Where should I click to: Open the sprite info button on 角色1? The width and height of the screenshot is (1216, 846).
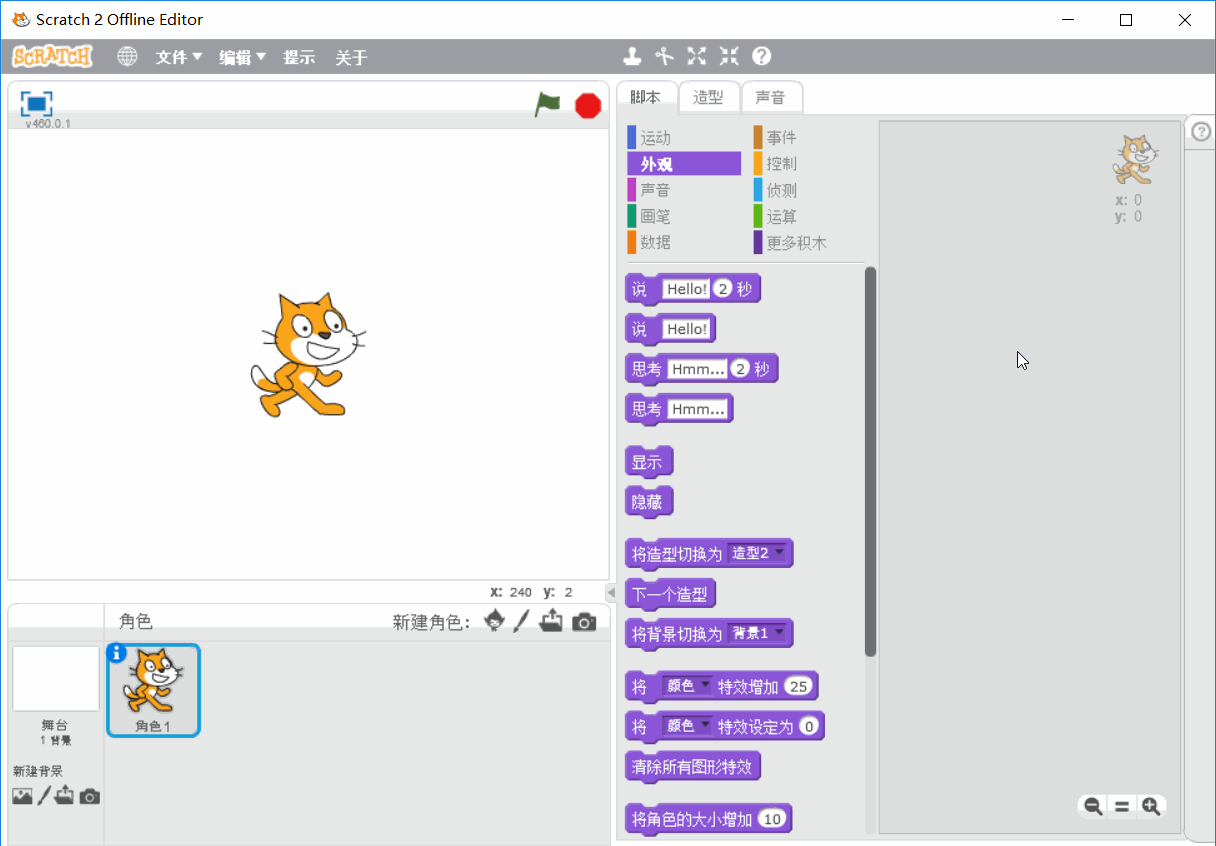click(116, 653)
